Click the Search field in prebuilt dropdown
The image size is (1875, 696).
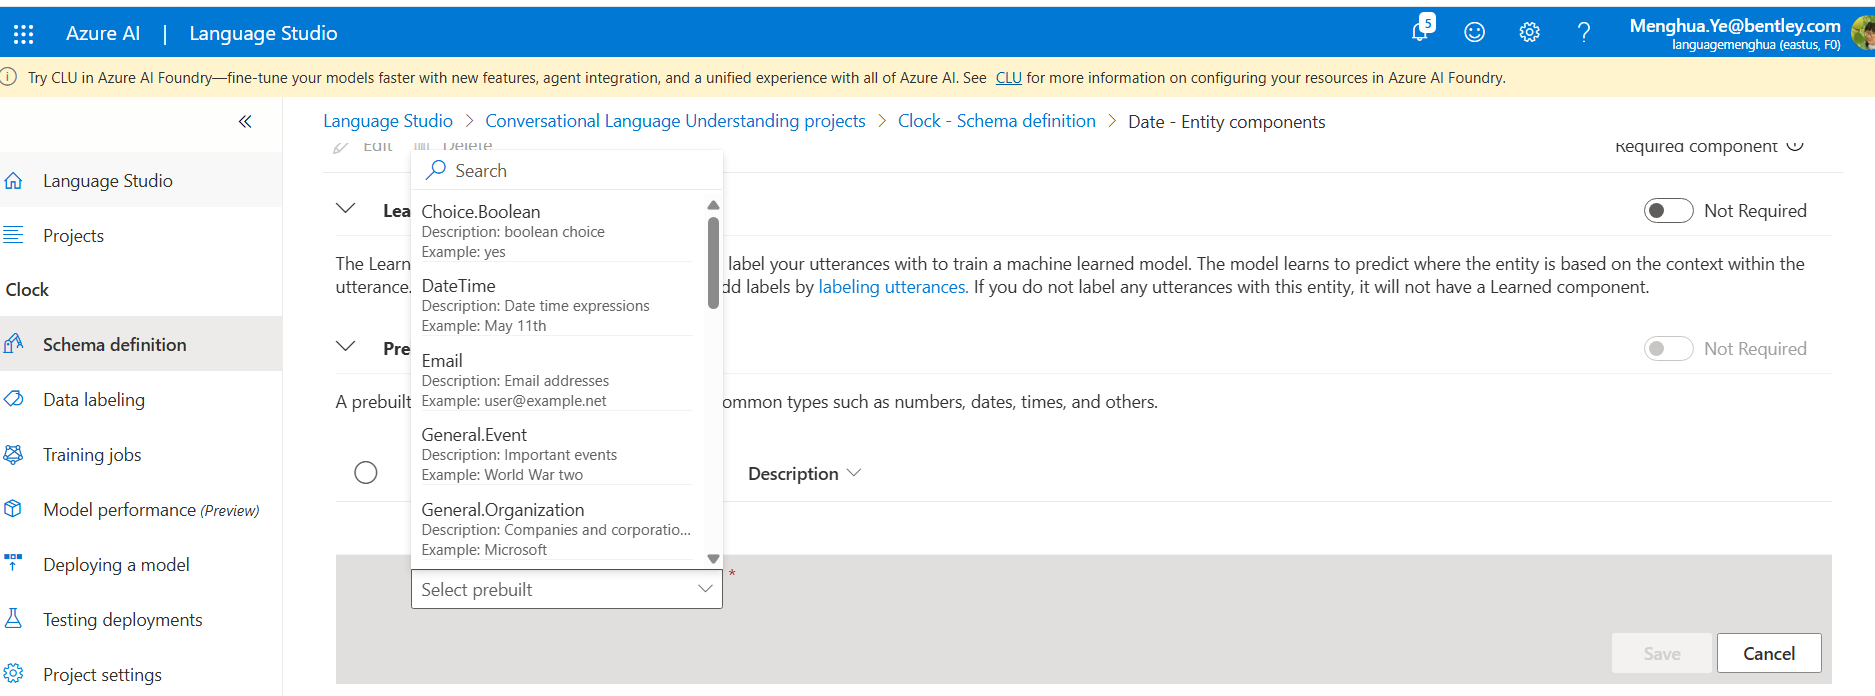coord(566,170)
